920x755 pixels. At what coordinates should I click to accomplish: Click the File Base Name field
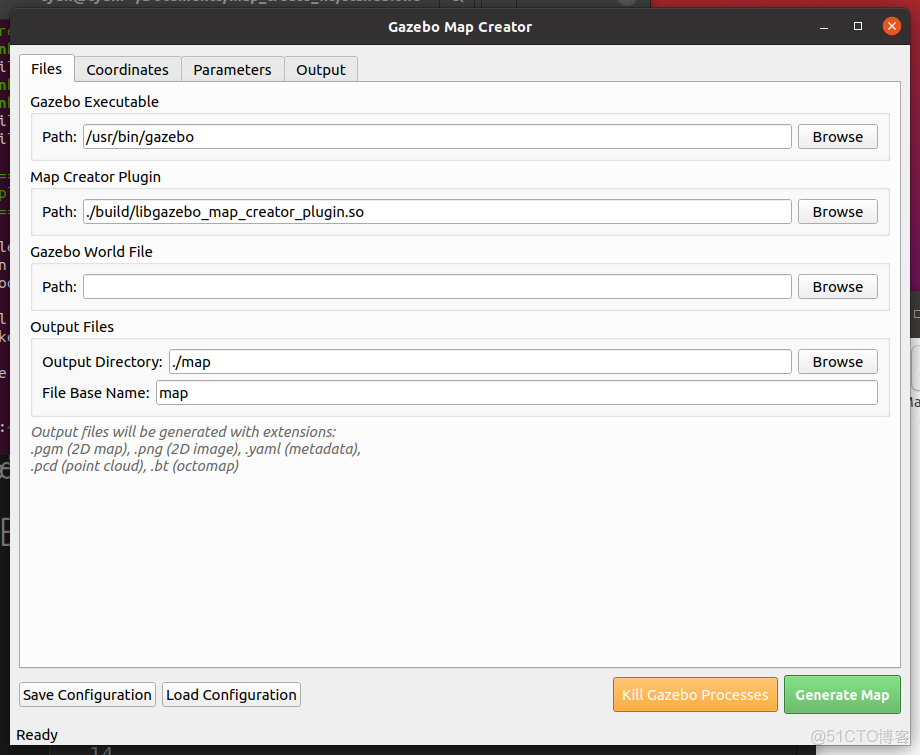coord(516,393)
